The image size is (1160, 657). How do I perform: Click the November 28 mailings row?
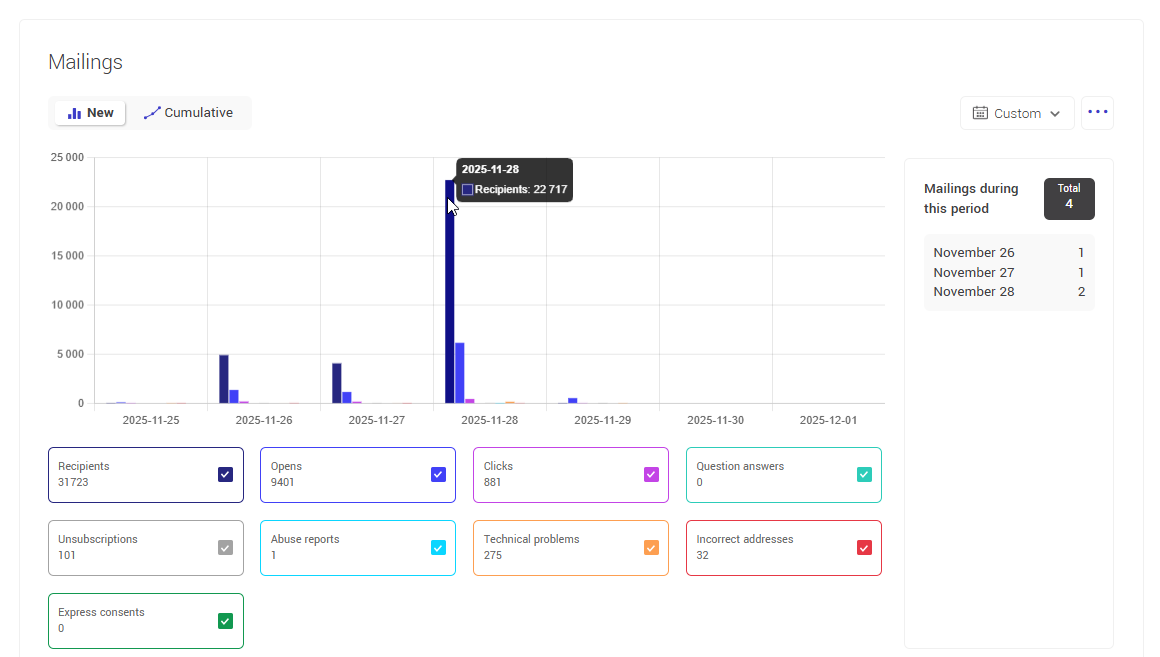pos(1008,292)
